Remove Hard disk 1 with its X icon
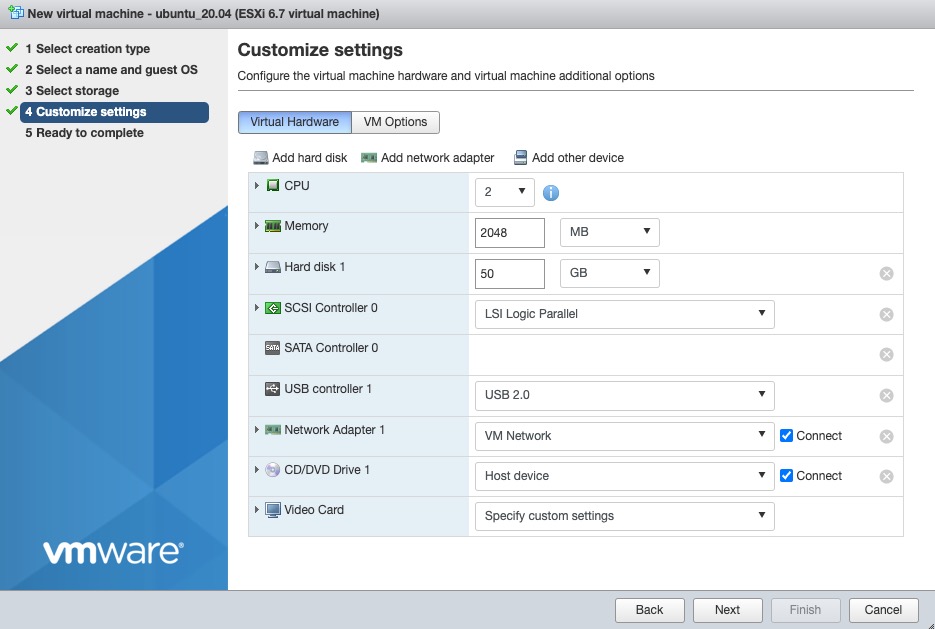This screenshot has width=935, height=629. click(887, 274)
